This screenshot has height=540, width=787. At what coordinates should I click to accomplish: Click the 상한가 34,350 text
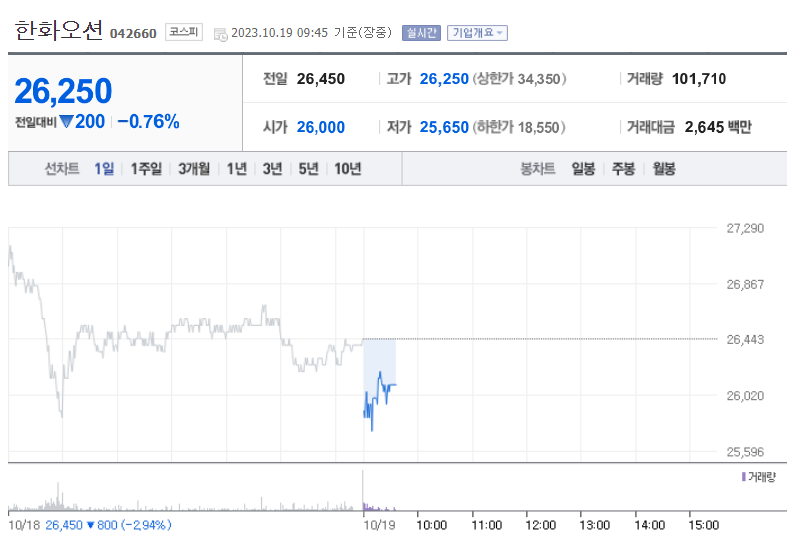519,79
